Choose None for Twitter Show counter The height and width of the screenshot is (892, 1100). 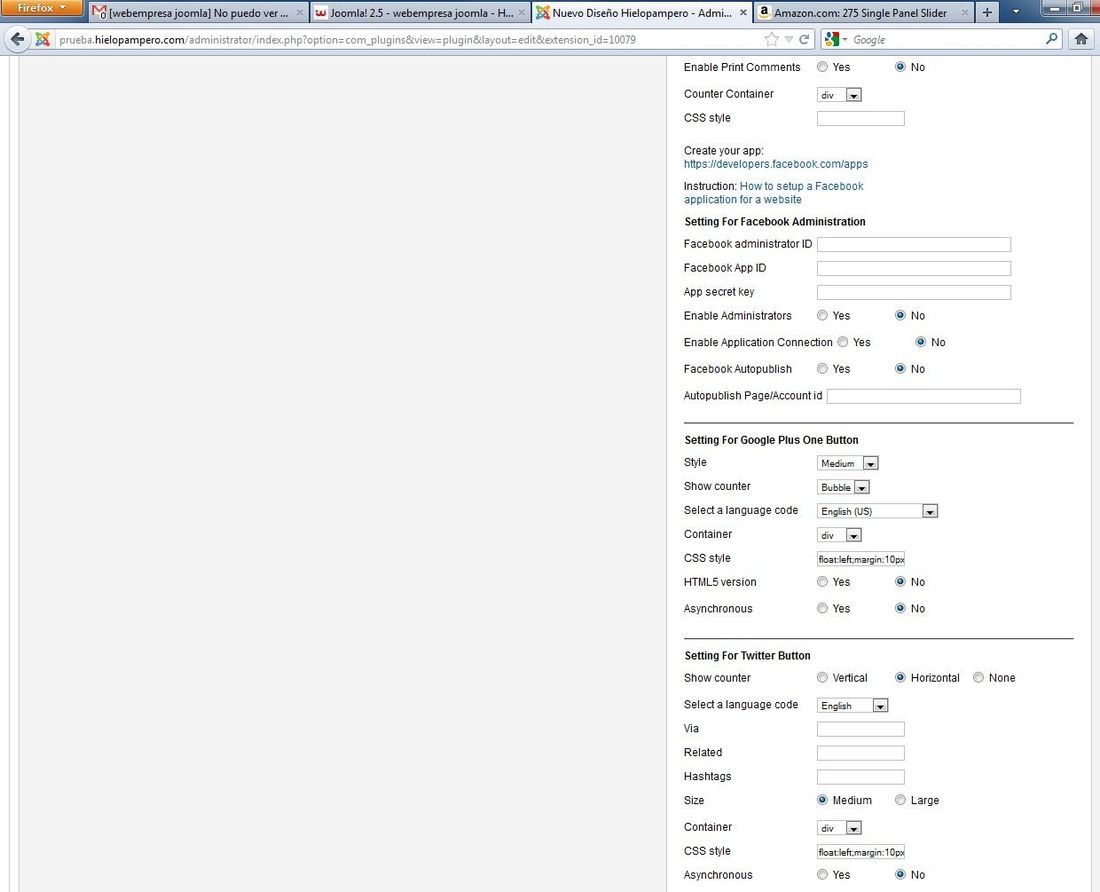(978, 678)
